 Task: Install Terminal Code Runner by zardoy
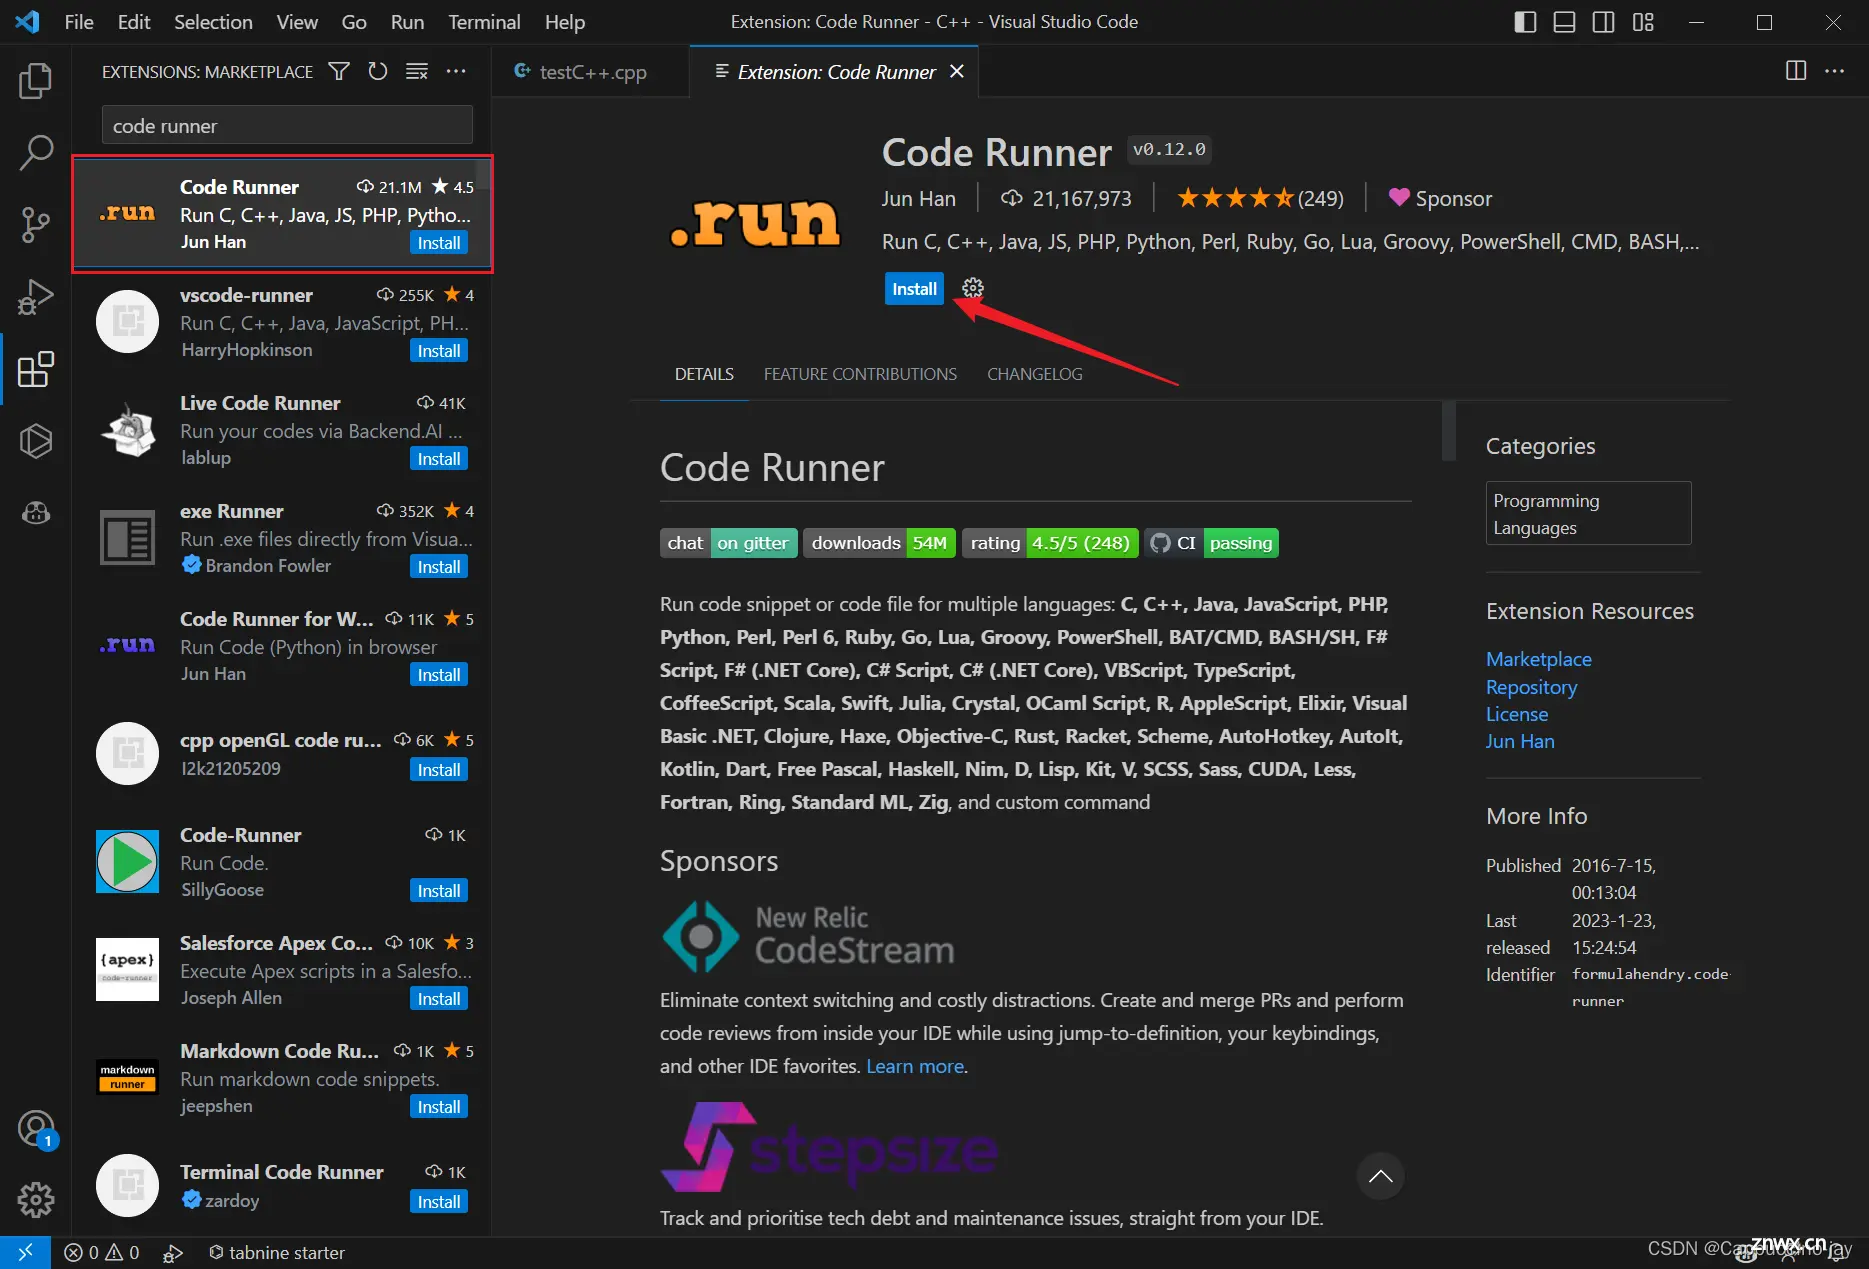[439, 1202]
